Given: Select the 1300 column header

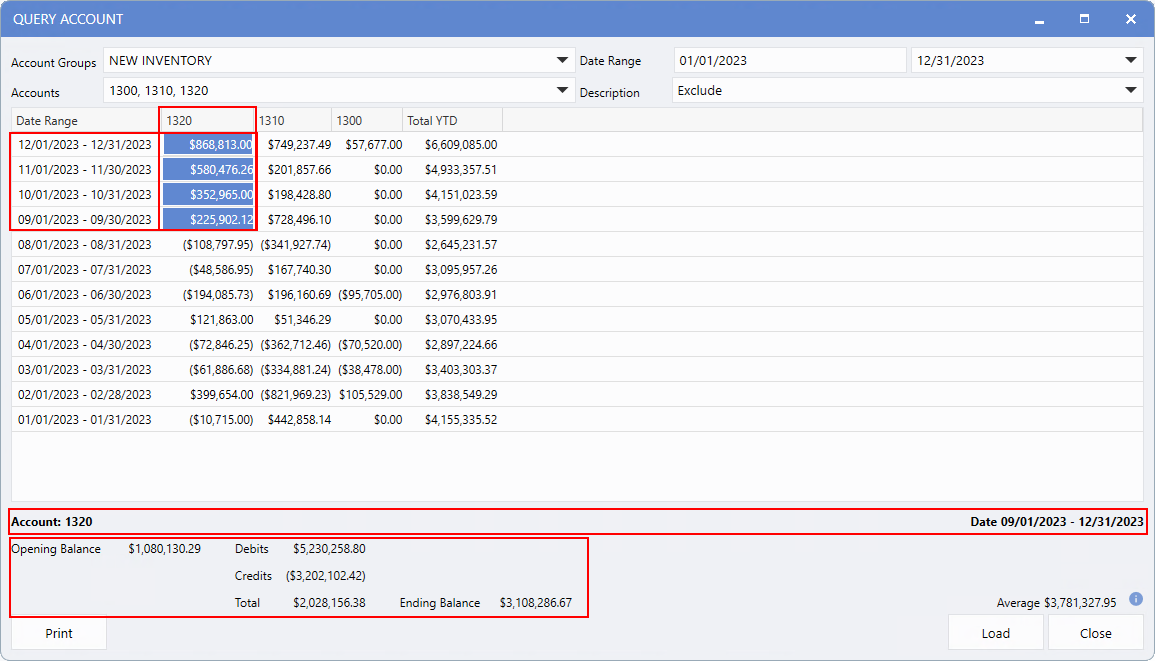Looking at the screenshot, I should point(367,120).
